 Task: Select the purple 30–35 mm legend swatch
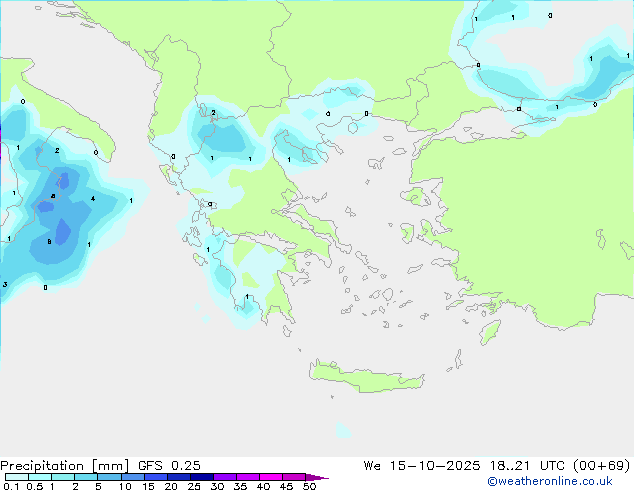pos(225,477)
